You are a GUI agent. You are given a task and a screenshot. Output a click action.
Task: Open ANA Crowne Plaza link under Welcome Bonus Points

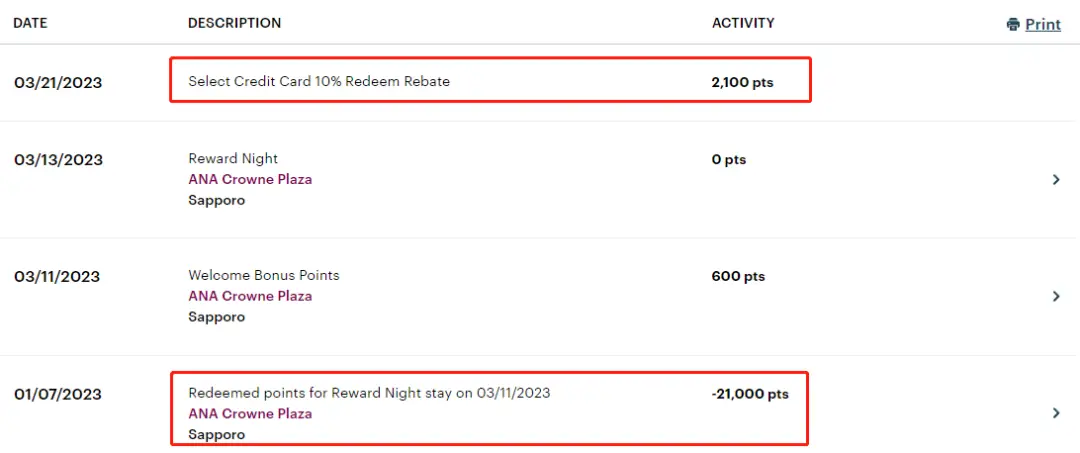pos(250,296)
